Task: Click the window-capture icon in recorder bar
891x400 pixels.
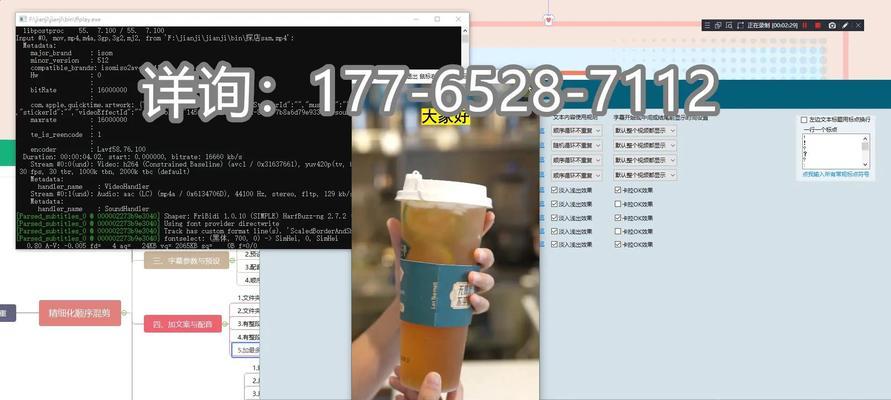Action: click(x=718, y=26)
